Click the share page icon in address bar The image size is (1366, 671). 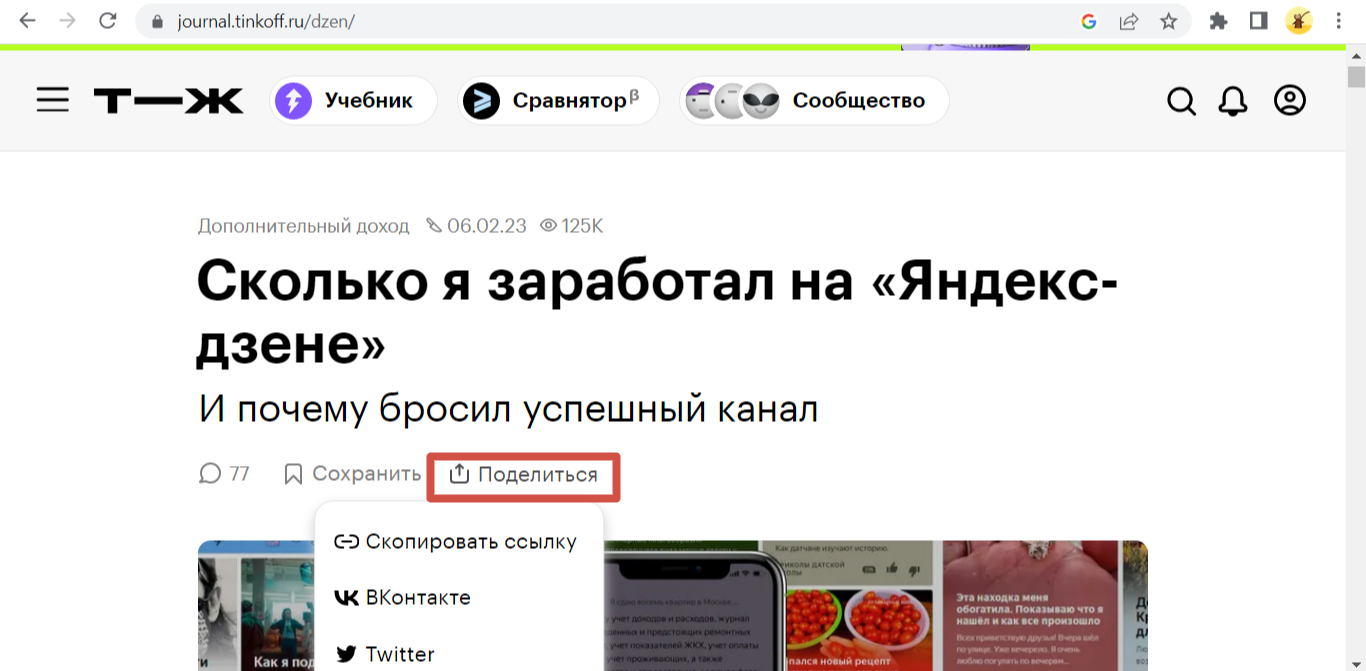click(x=1129, y=21)
